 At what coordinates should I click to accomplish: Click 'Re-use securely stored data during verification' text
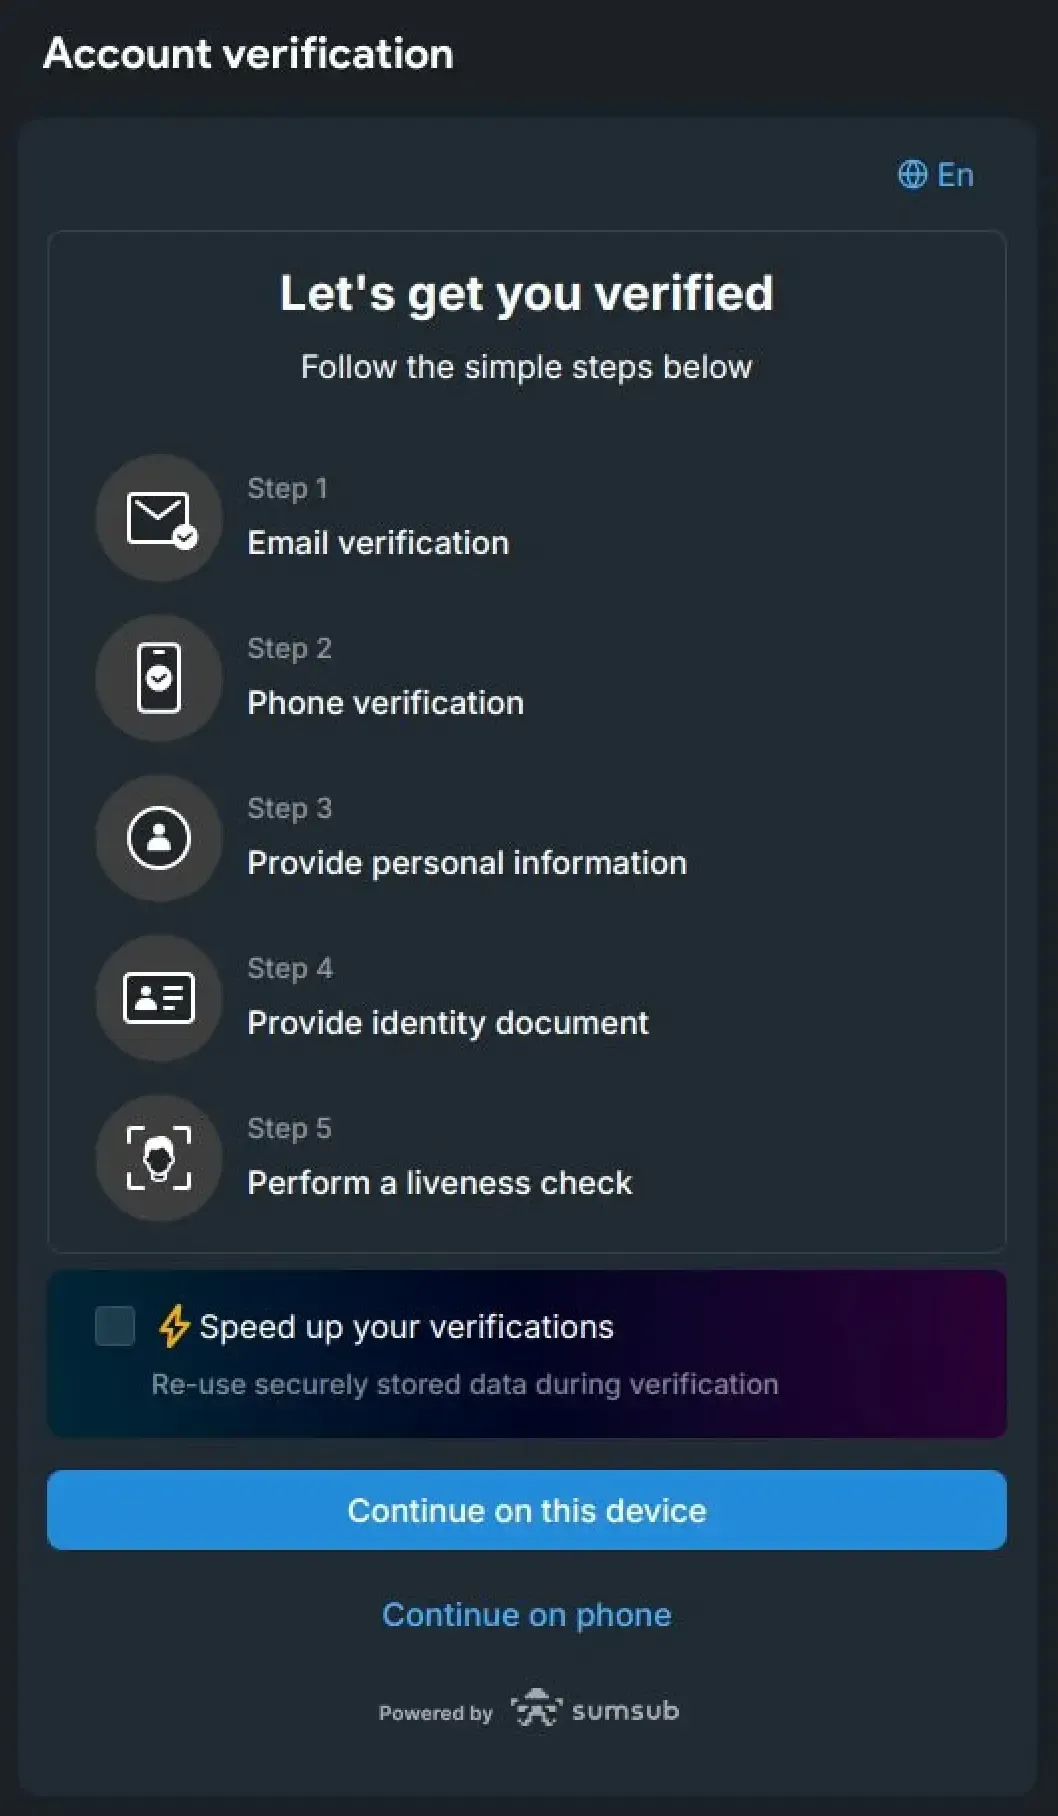[x=465, y=1384]
